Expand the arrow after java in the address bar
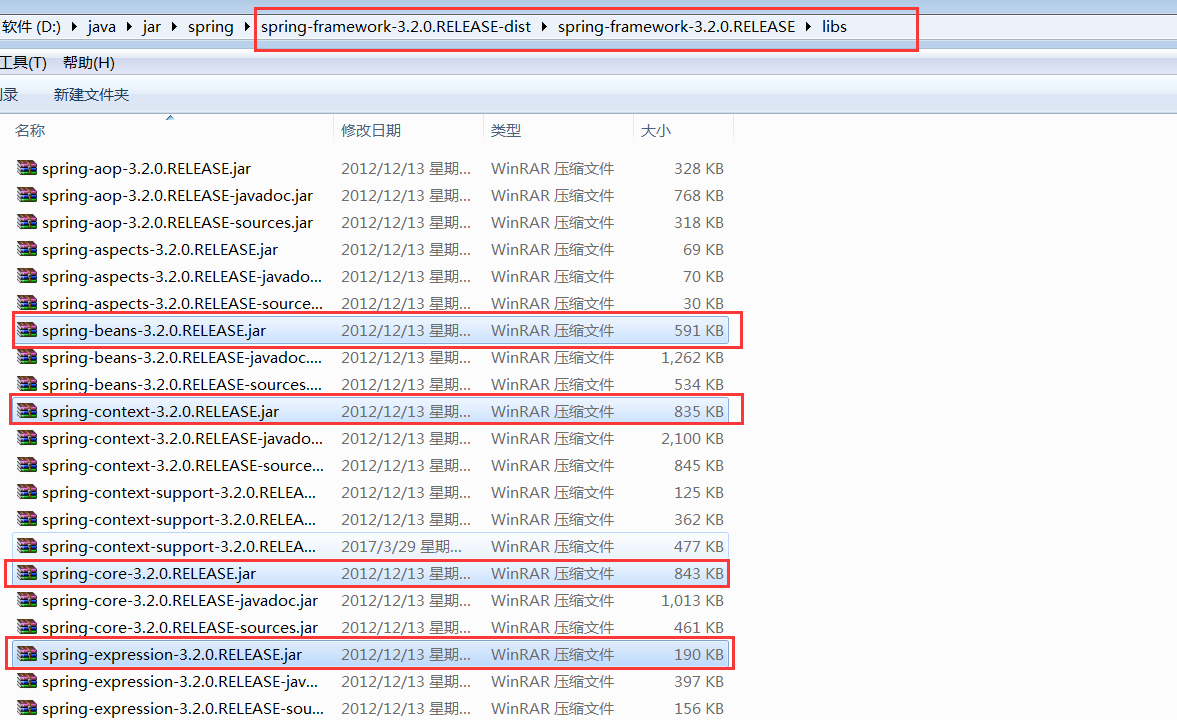Screen dimensions: 1177x720 point(129,27)
